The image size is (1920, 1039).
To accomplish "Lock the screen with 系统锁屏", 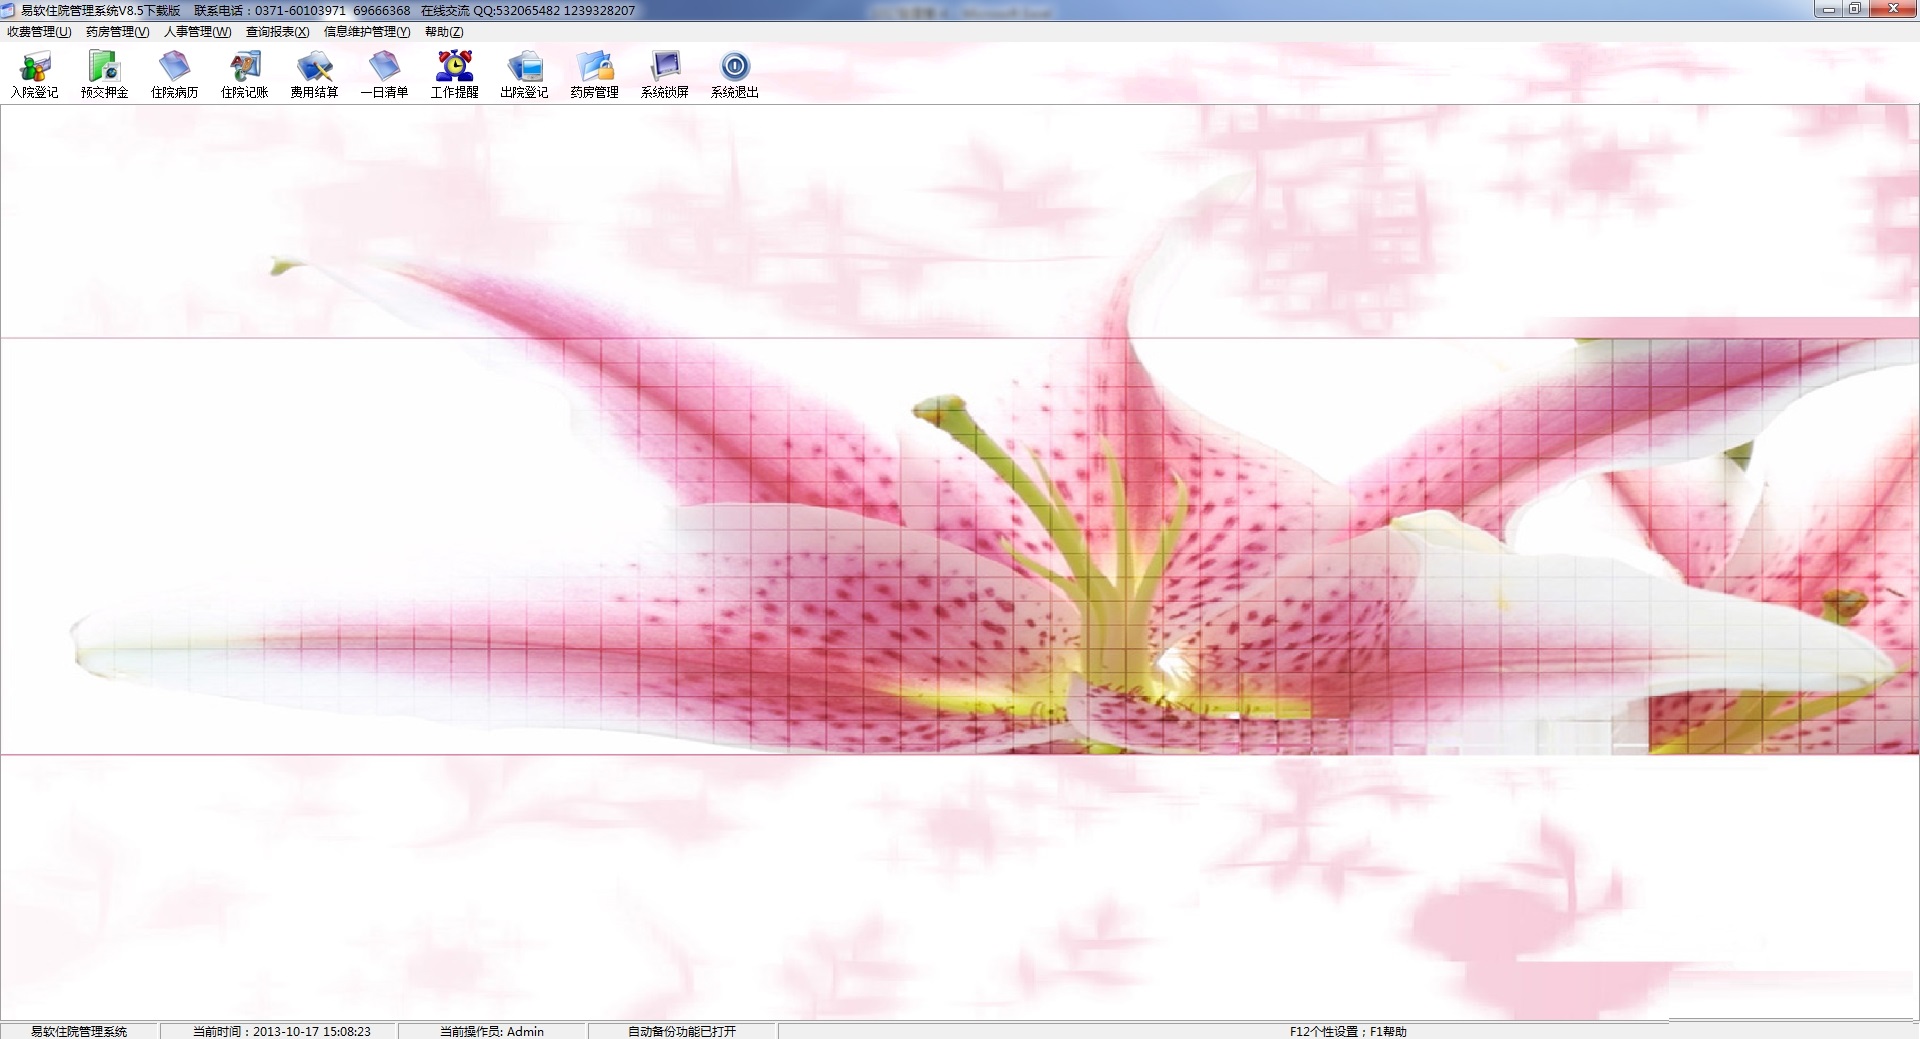I will [x=665, y=74].
